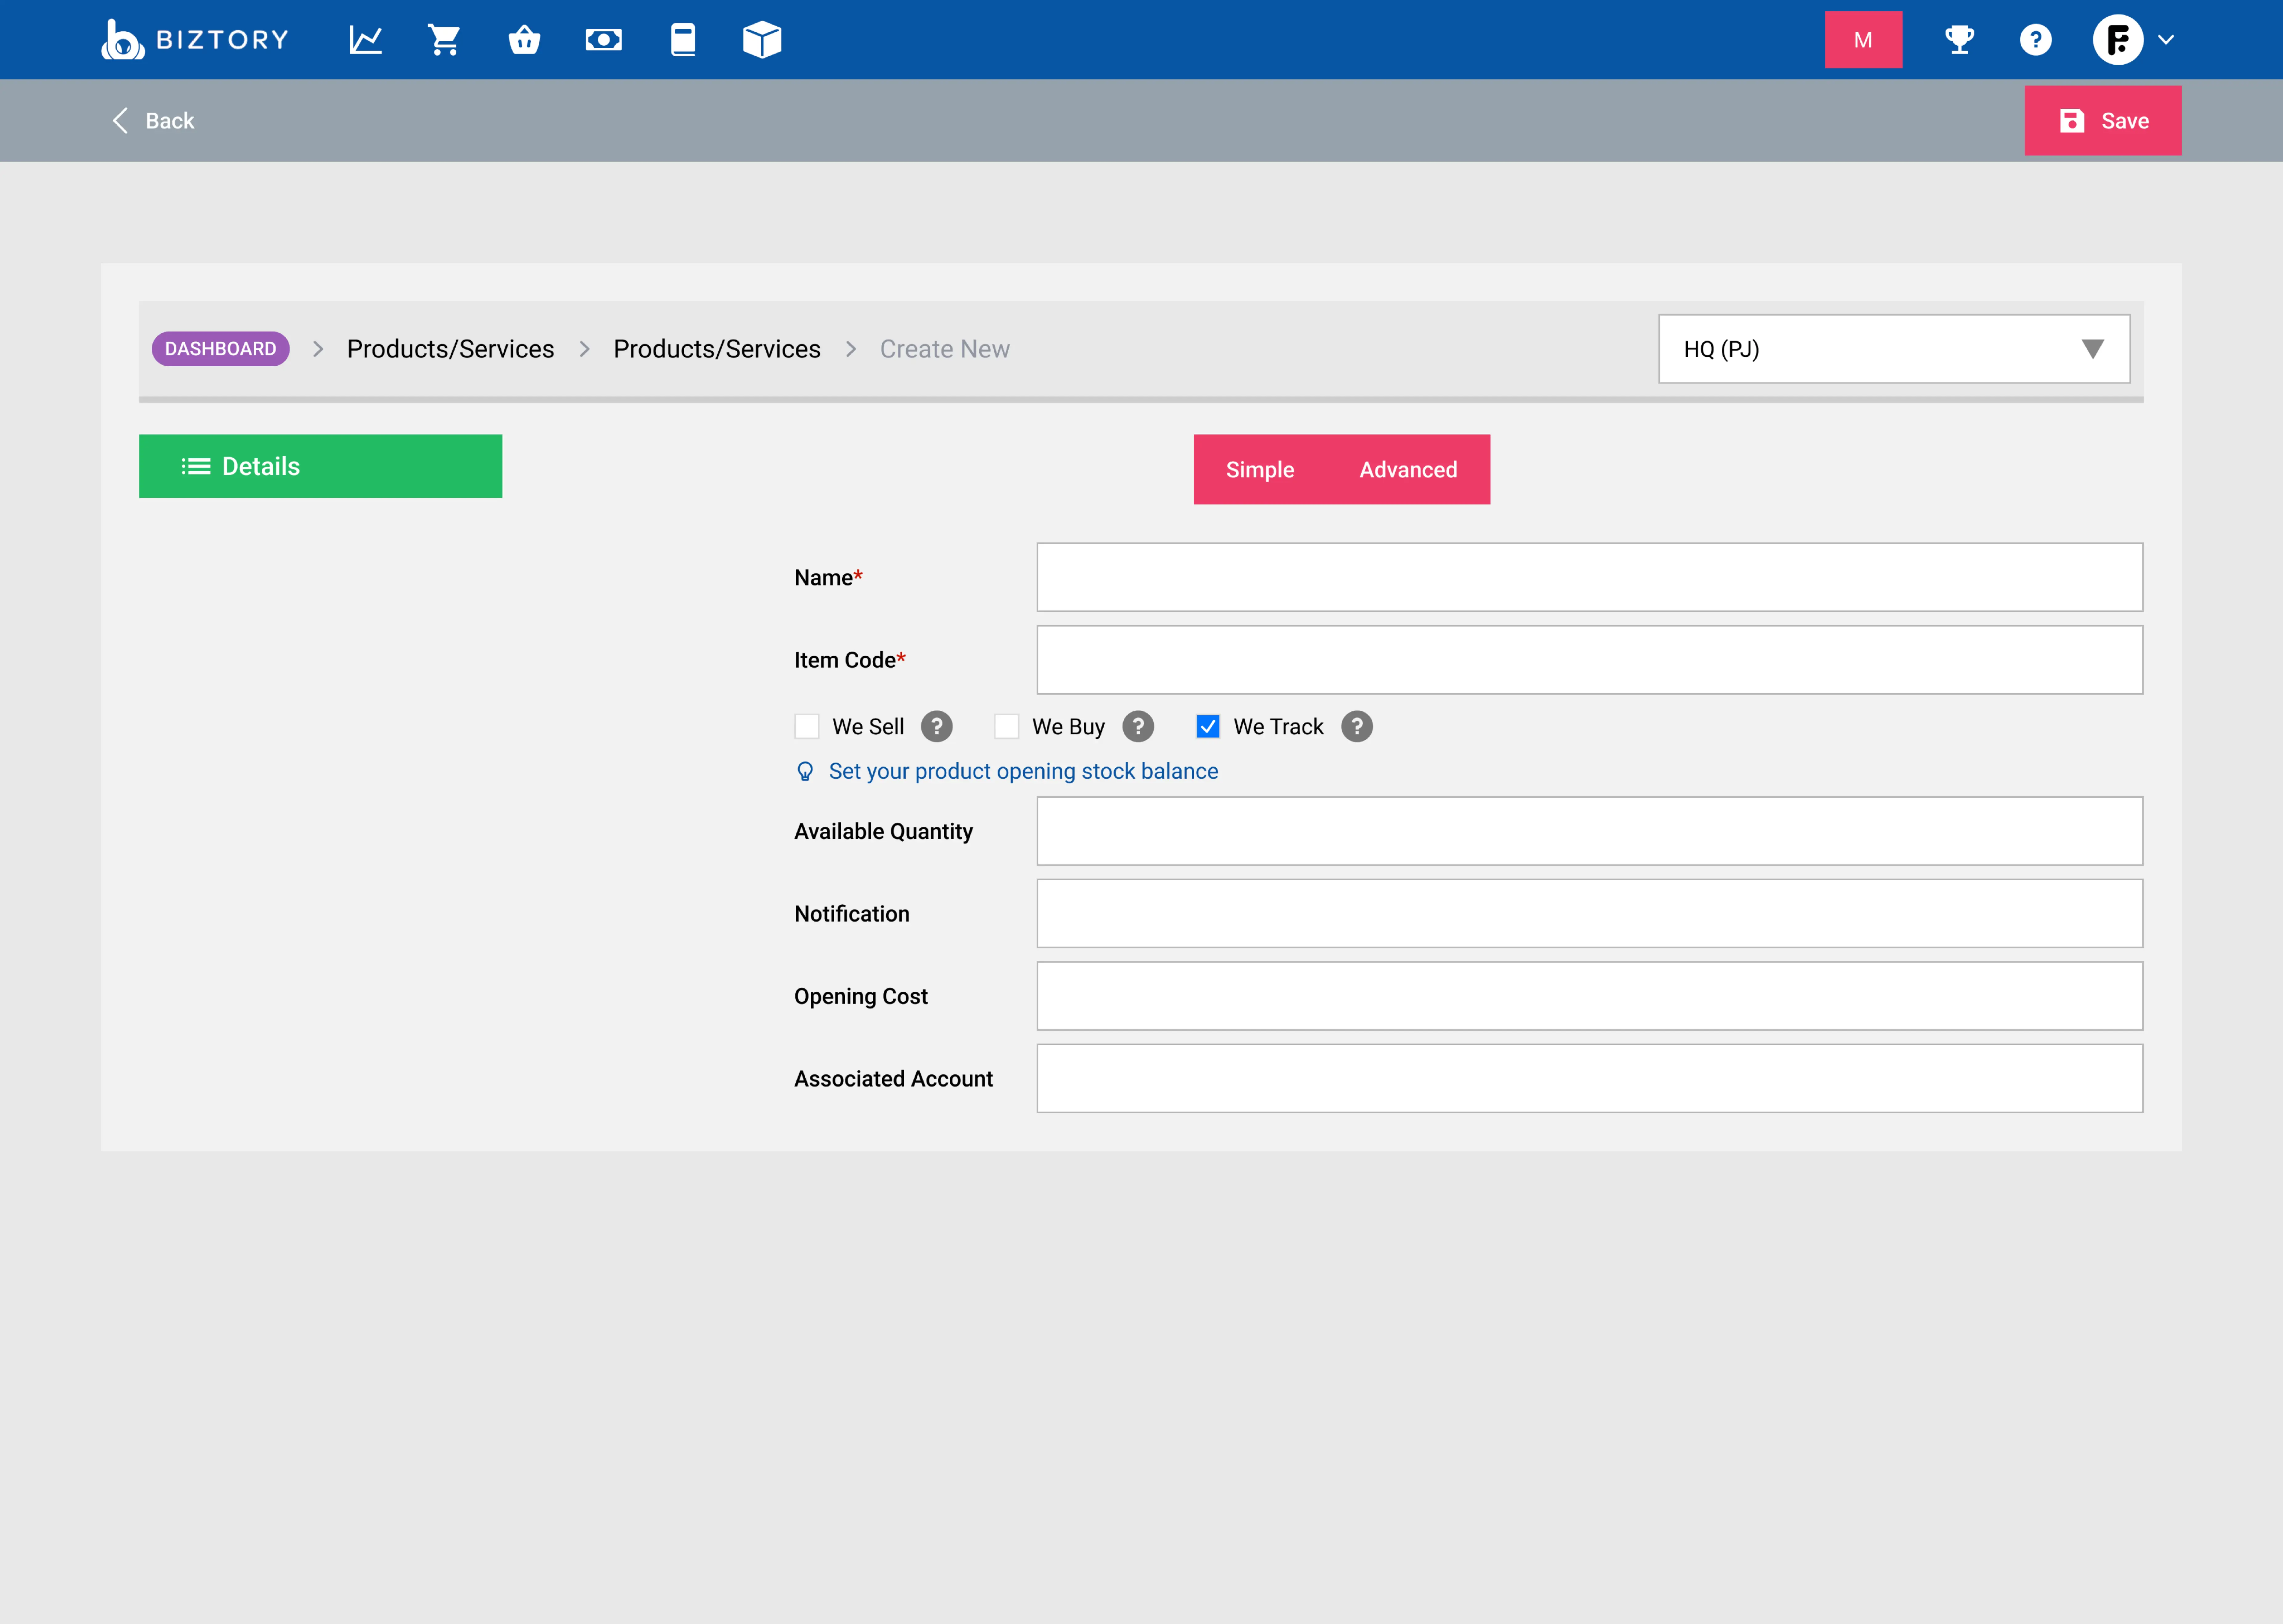This screenshot has height=1624, width=2283.
Task: Open the purchases basket icon
Action: point(524,40)
